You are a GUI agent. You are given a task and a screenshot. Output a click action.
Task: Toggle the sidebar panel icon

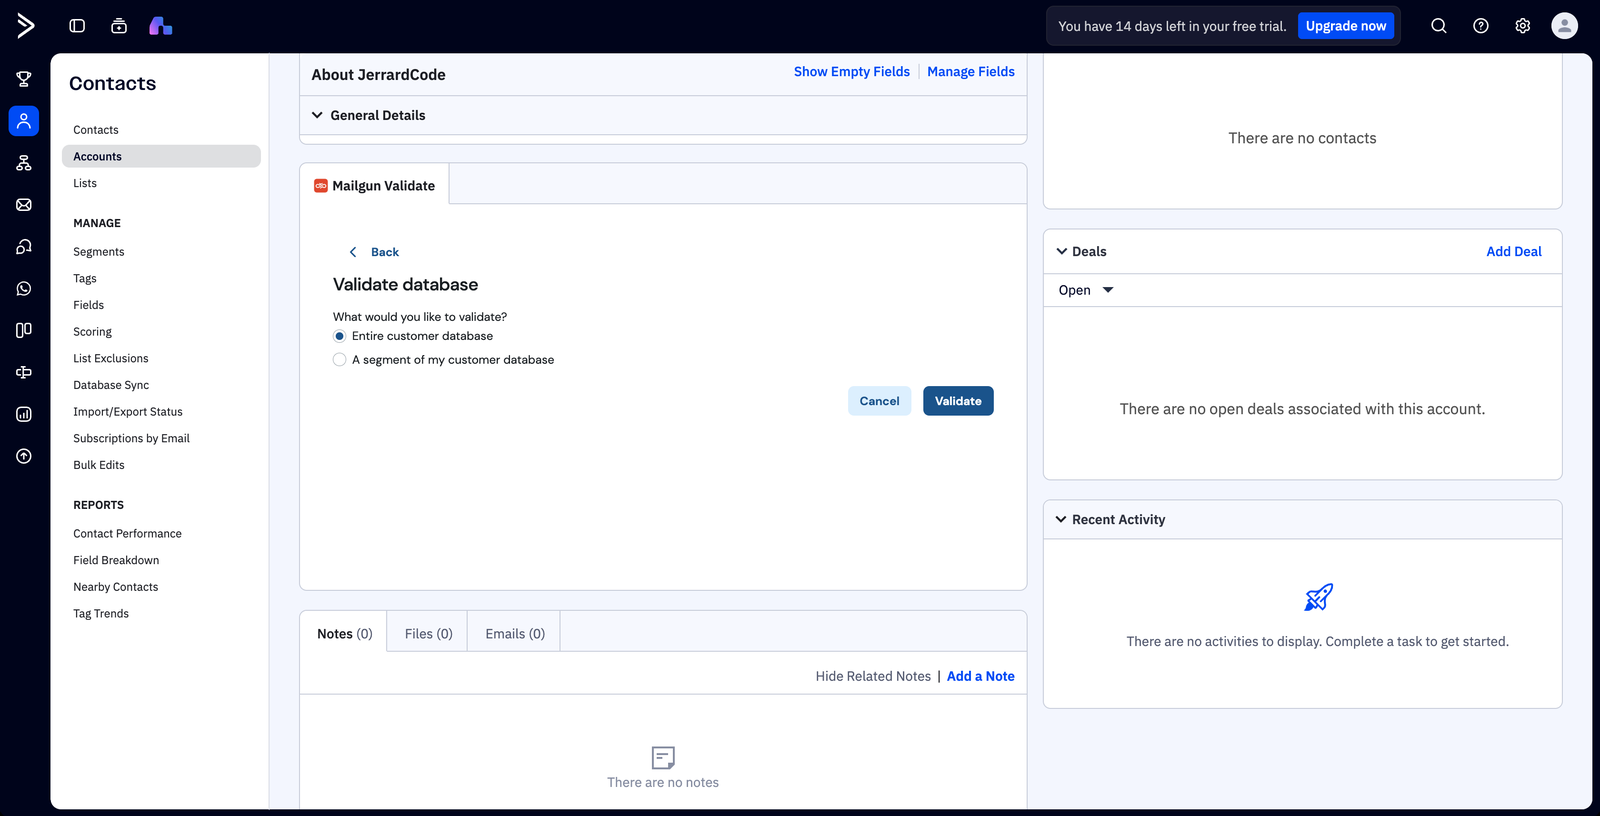pyautogui.click(x=77, y=26)
